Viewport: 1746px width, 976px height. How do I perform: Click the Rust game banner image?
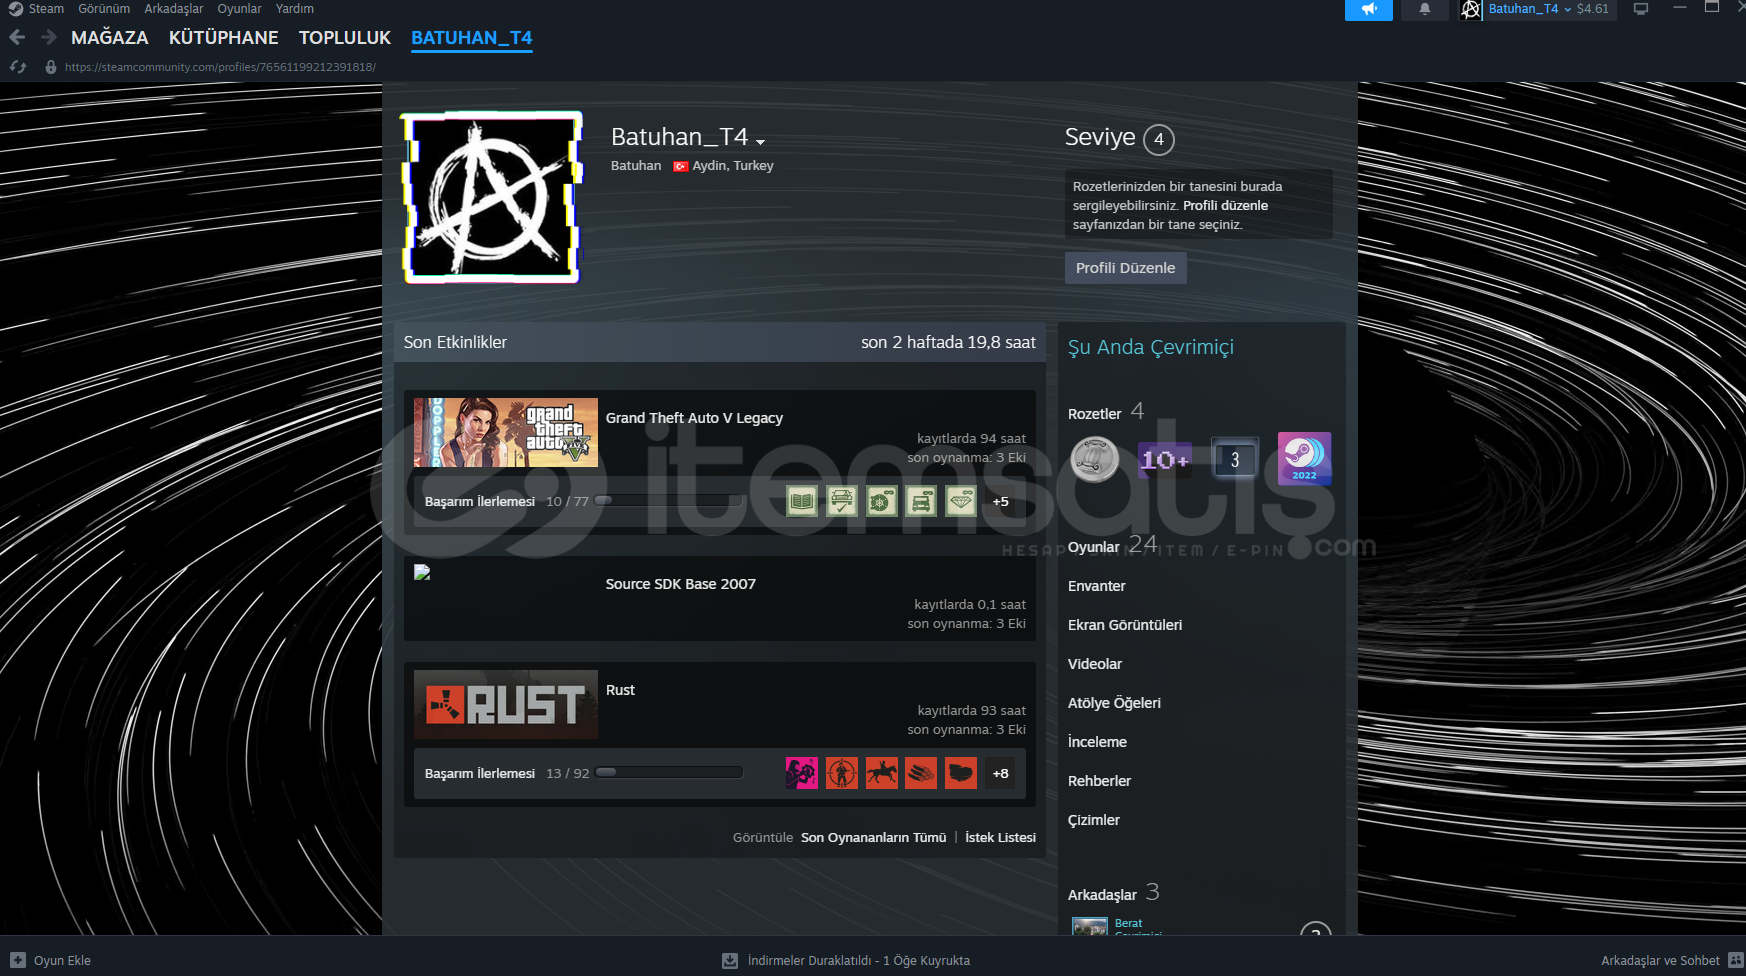pyautogui.click(x=506, y=705)
